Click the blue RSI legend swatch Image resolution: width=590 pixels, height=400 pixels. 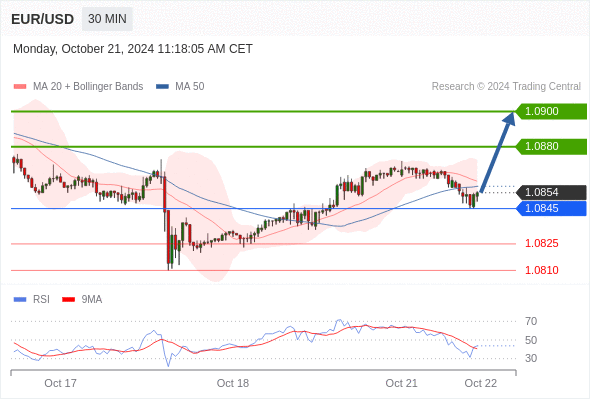[20, 300]
